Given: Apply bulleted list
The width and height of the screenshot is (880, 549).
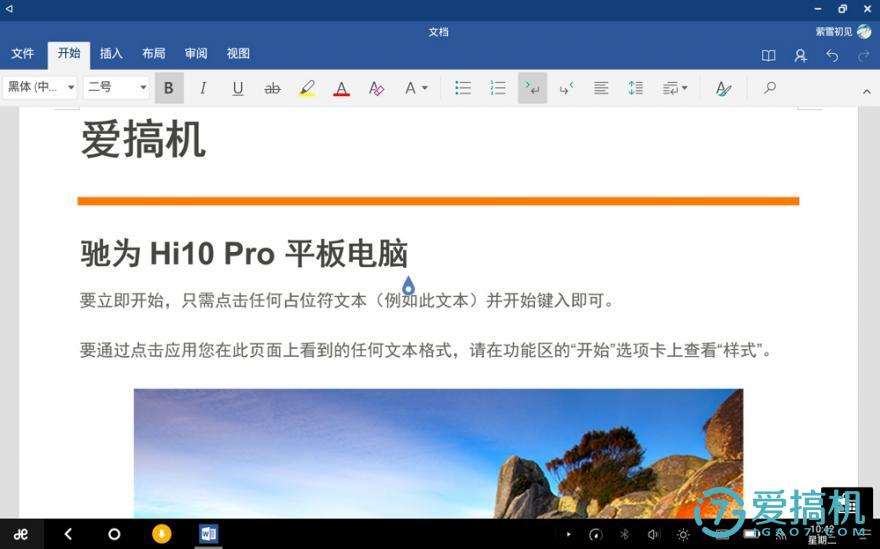Looking at the screenshot, I should 463,88.
